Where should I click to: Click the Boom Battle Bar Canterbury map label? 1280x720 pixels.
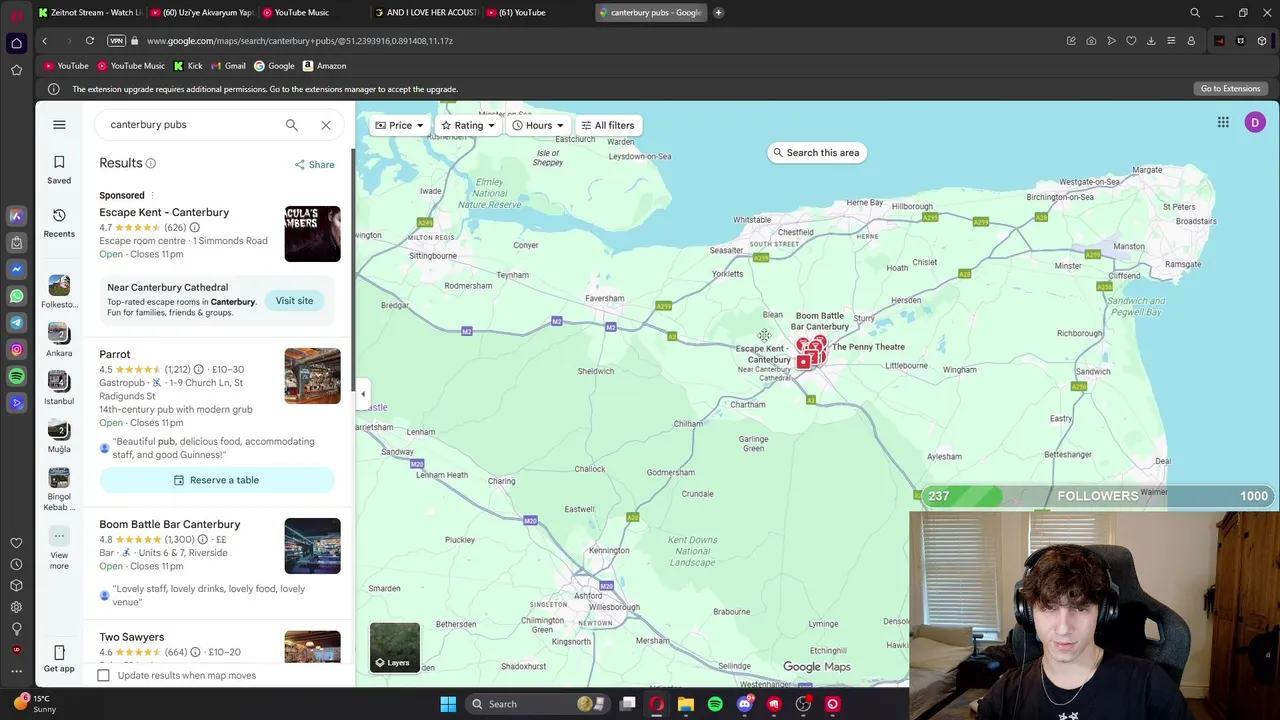tap(820, 321)
